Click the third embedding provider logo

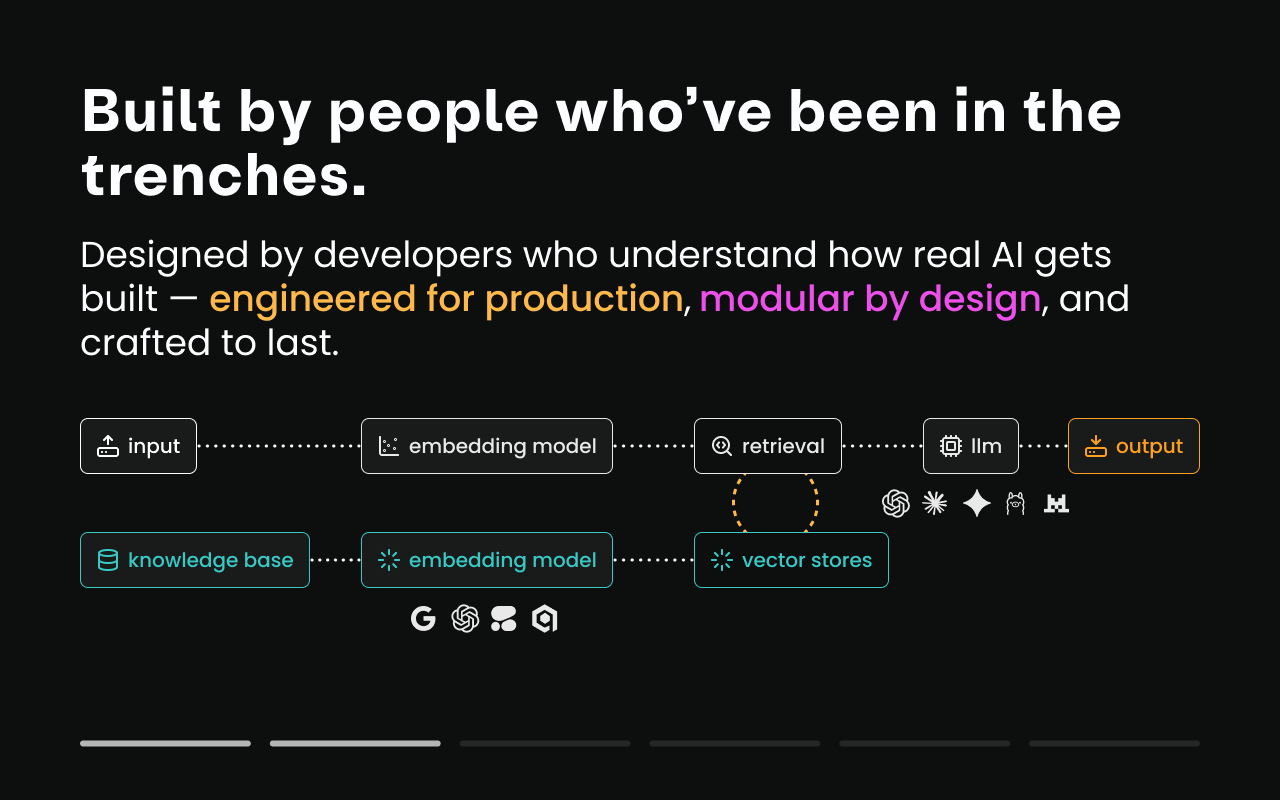point(504,619)
